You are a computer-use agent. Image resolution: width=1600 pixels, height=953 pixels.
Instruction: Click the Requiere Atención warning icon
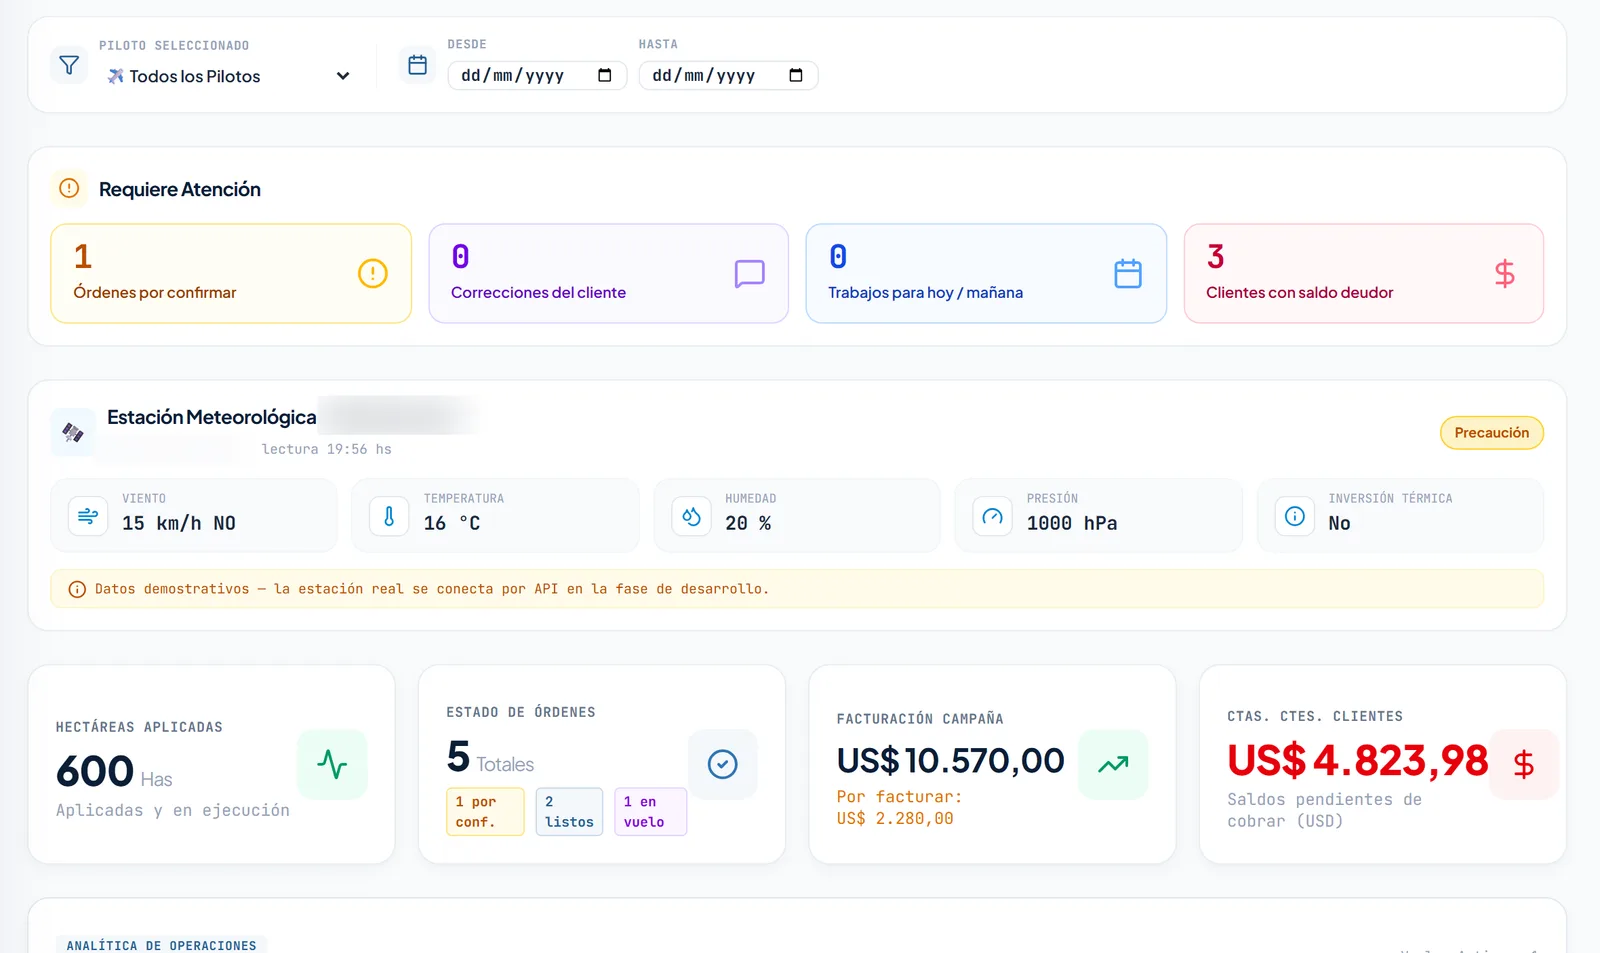pyautogui.click(x=69, y=188)
